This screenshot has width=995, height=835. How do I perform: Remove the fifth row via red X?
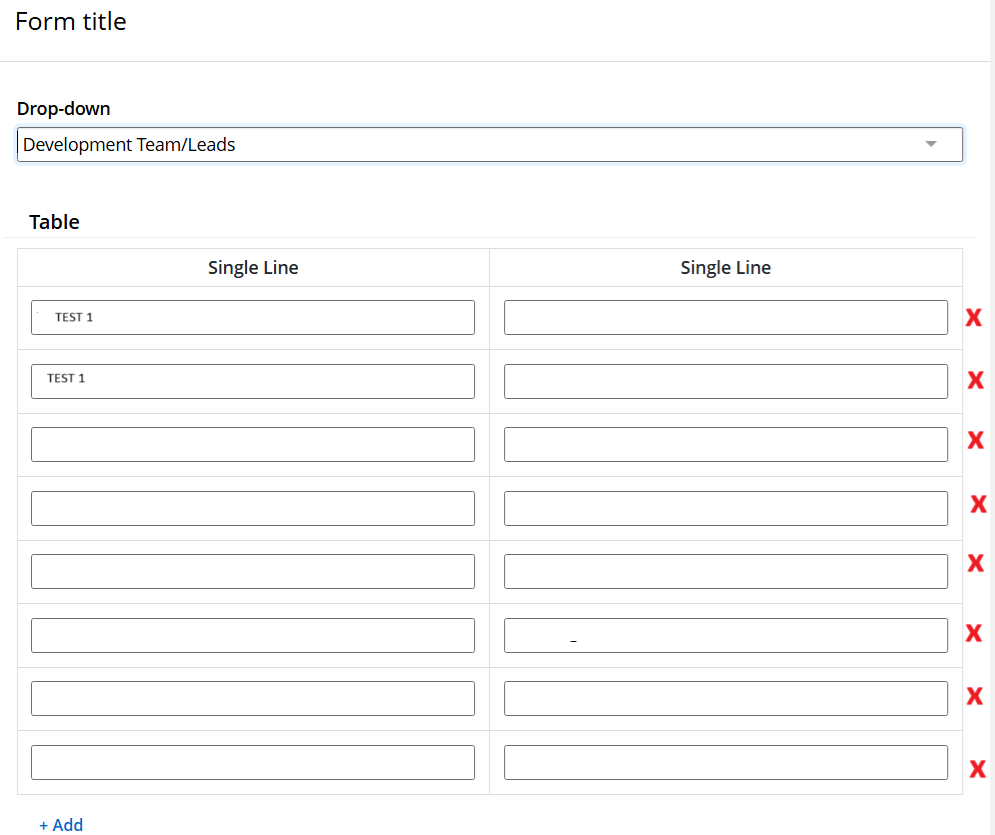point(975,563)
